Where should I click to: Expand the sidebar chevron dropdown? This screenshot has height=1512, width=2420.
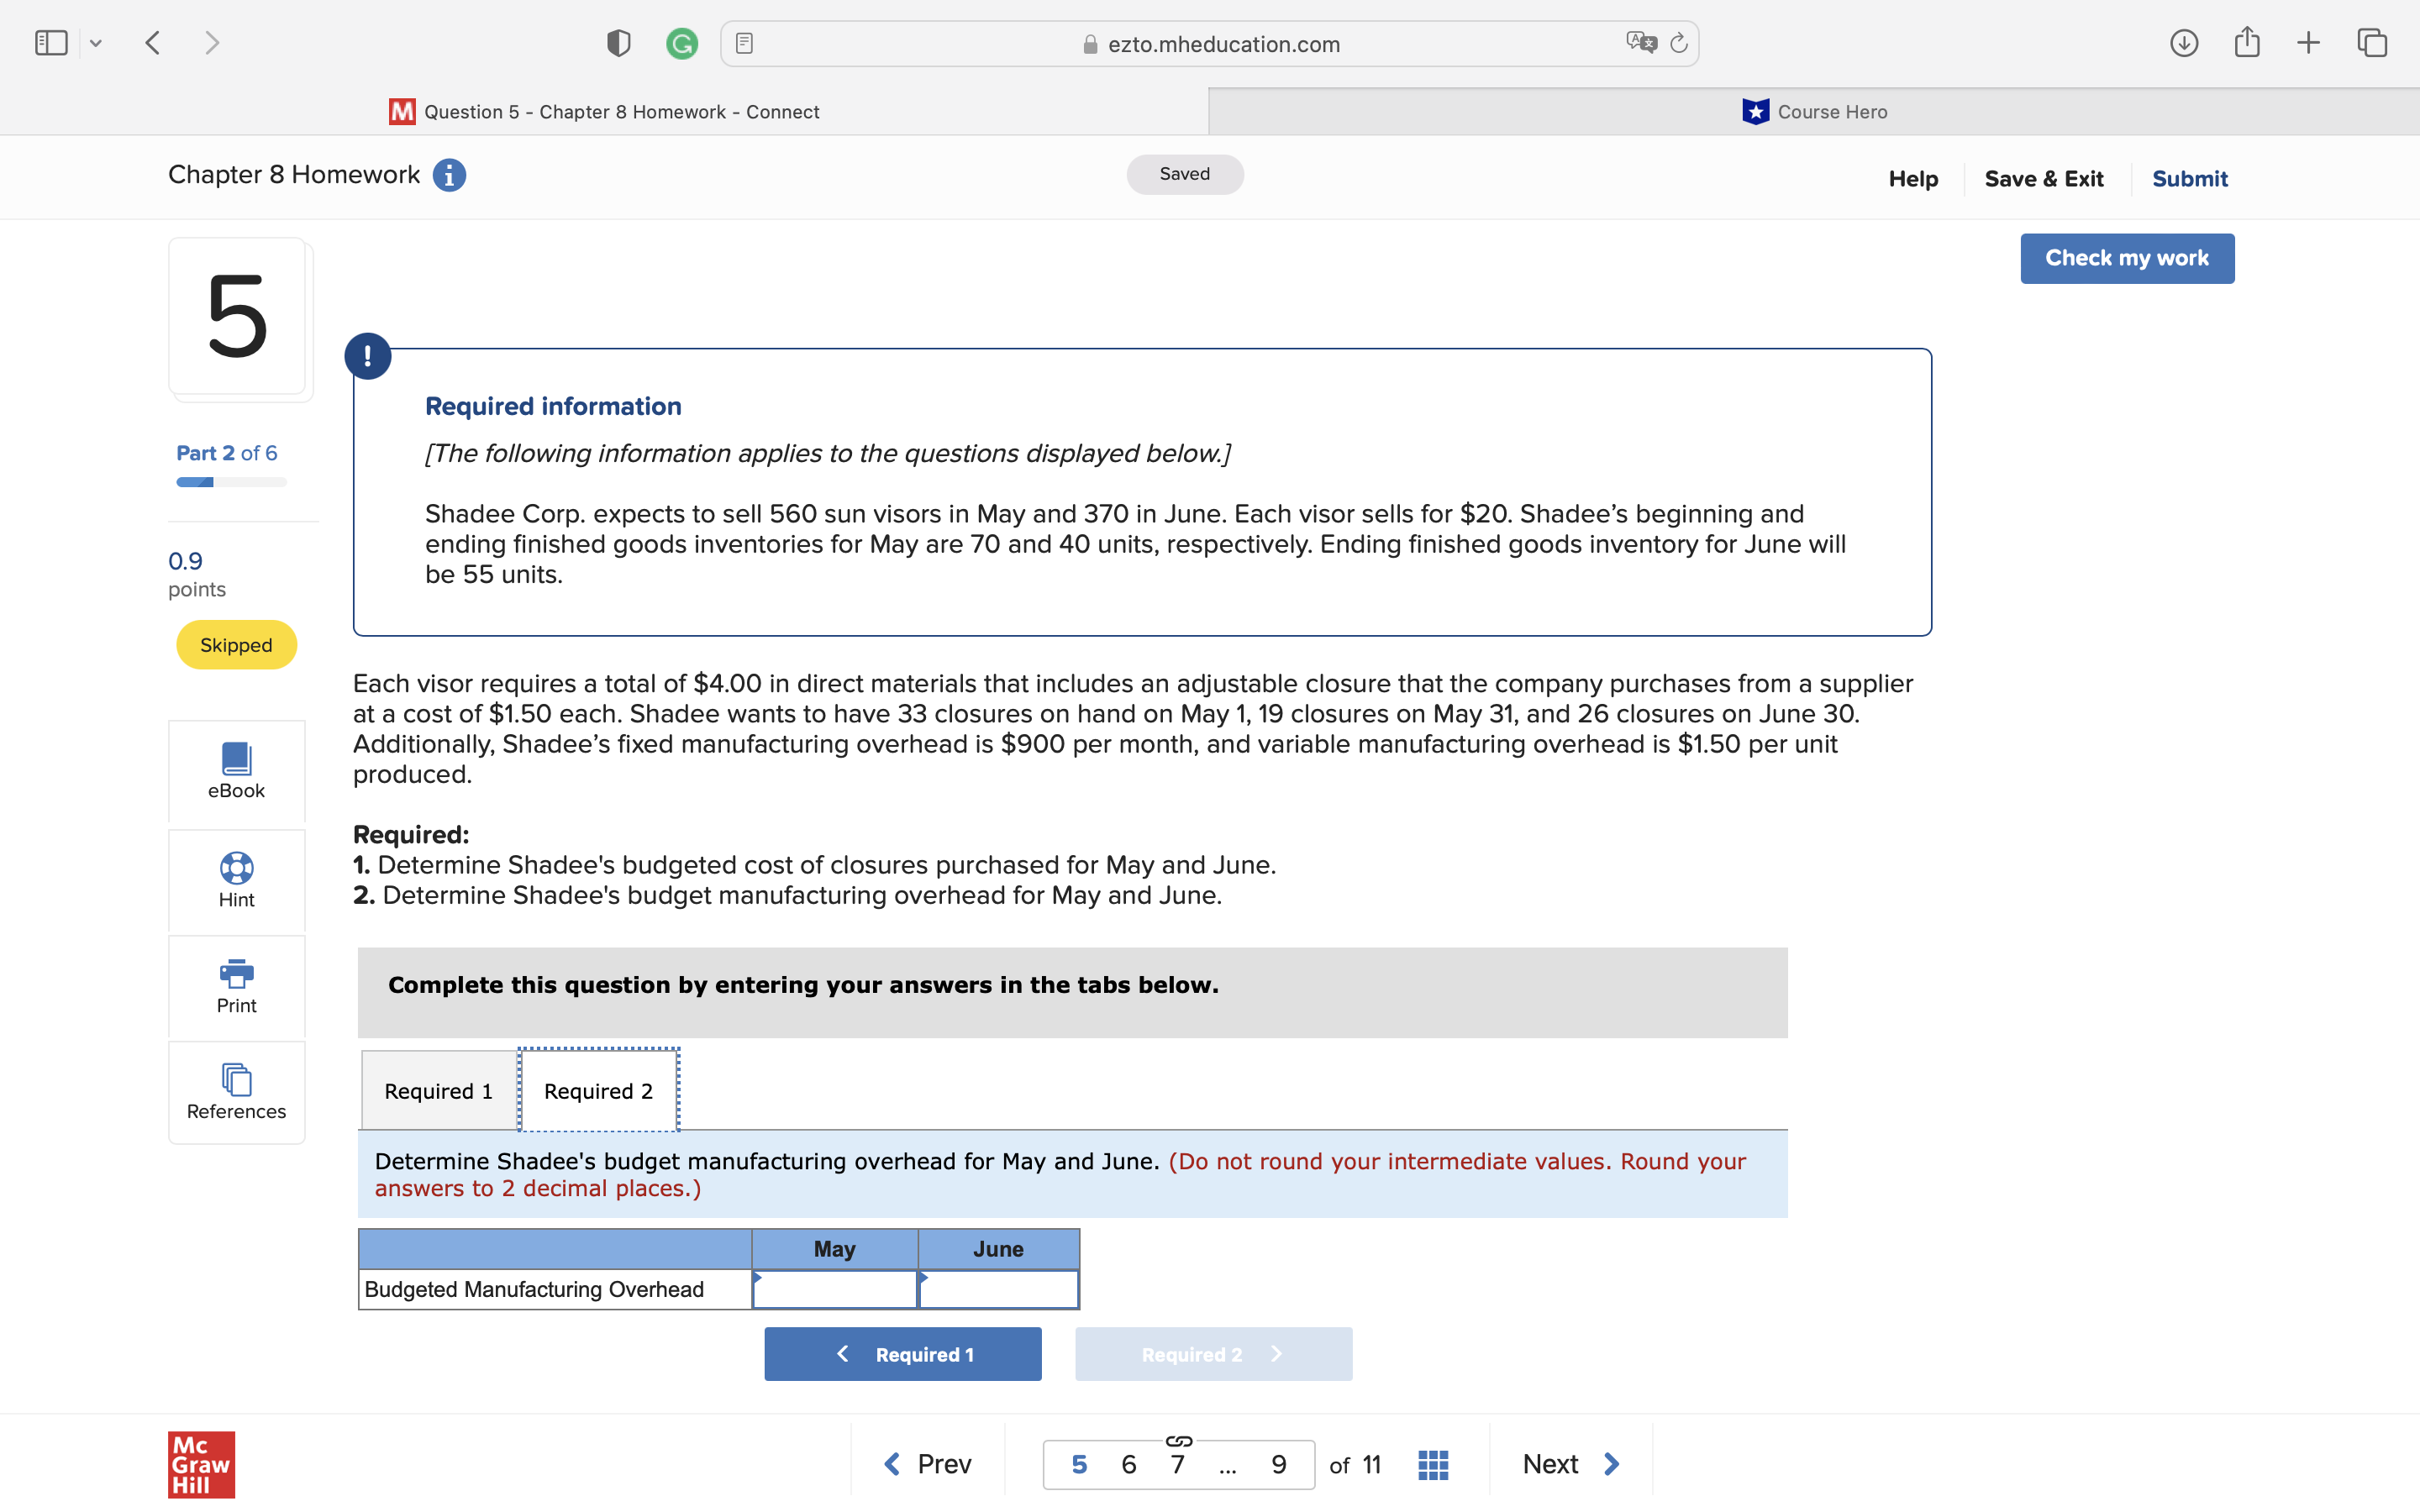pyautogui.click(x=97, y=42)
